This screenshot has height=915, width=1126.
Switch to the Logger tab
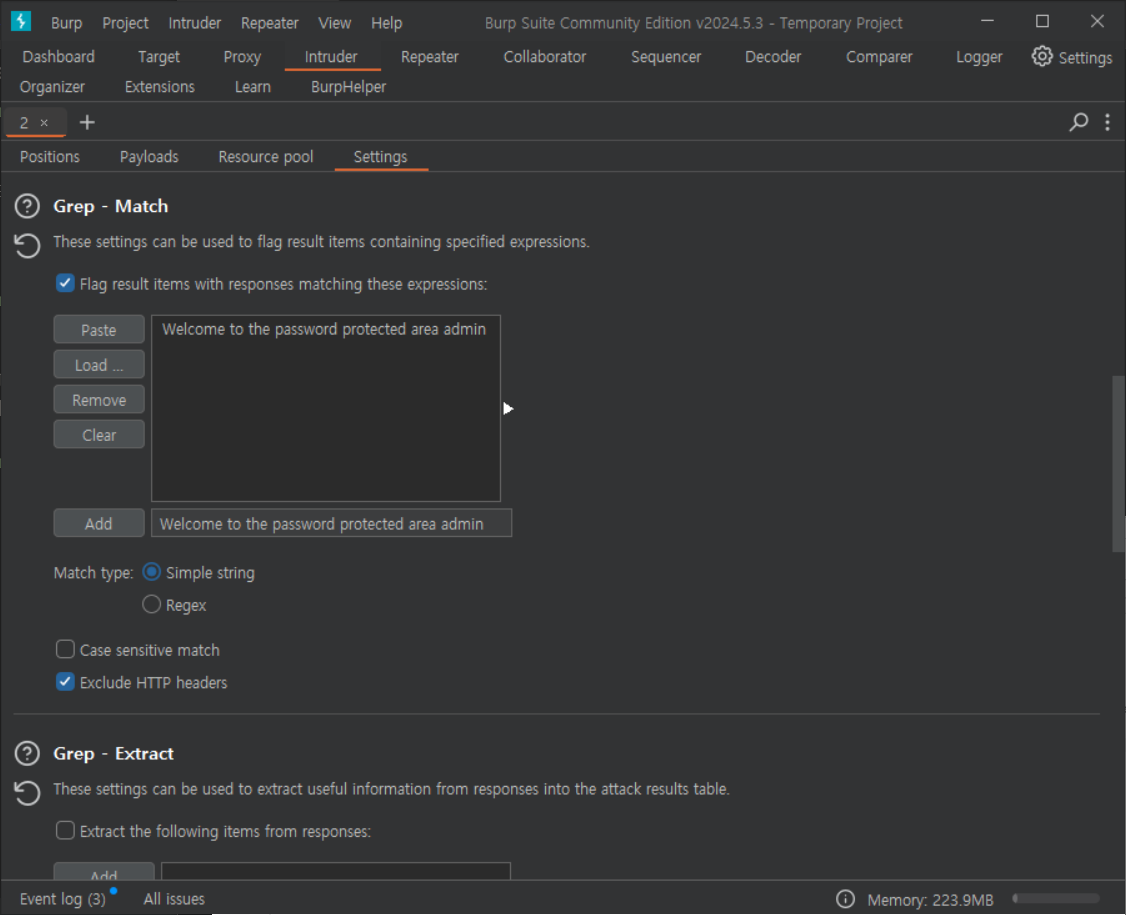979,57
